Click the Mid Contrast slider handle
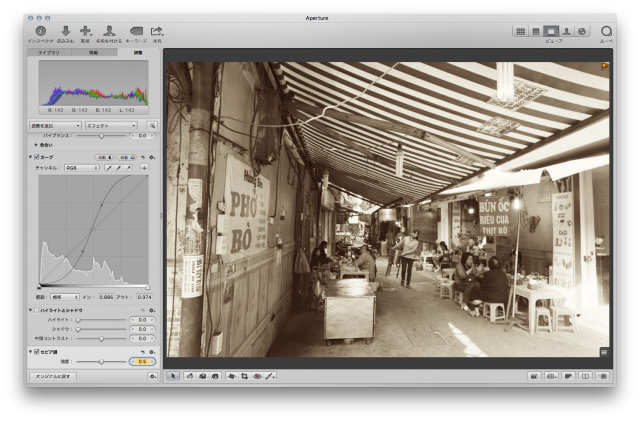Viewport: 640px width, 421px height. 101,339
